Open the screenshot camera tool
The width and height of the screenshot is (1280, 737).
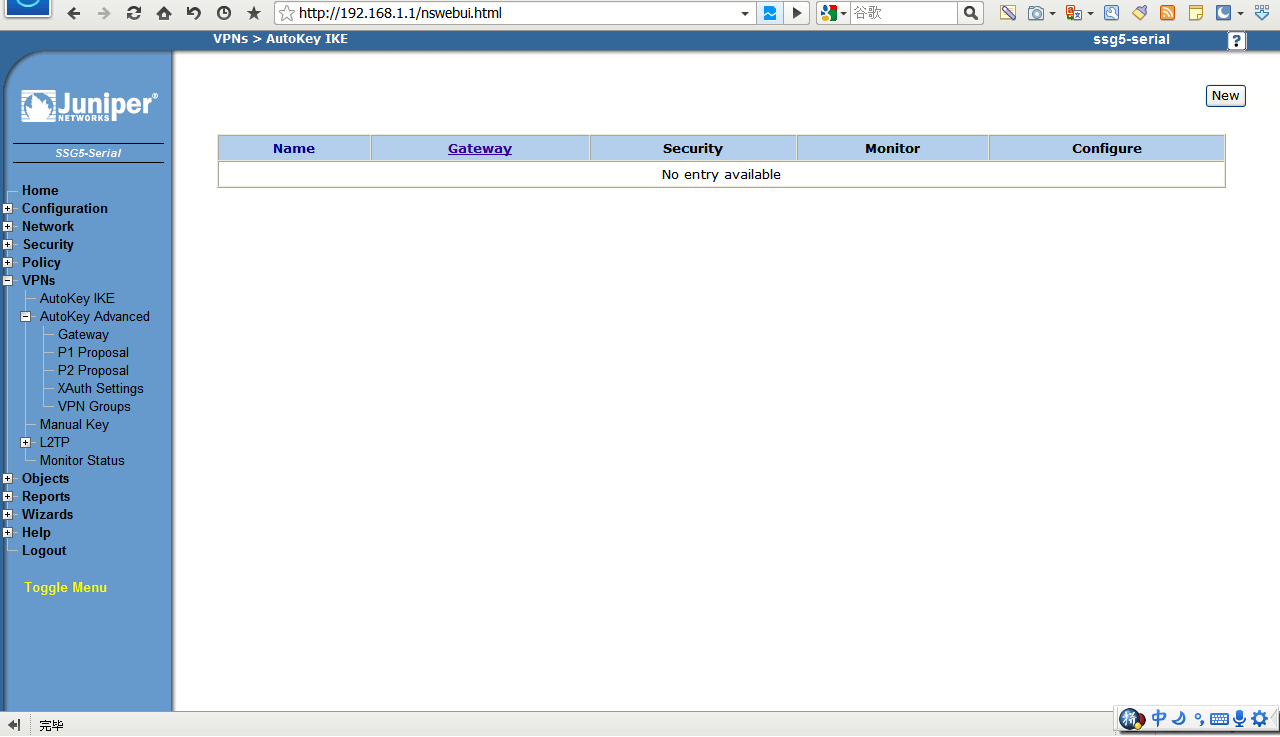tap(1036, 13)
